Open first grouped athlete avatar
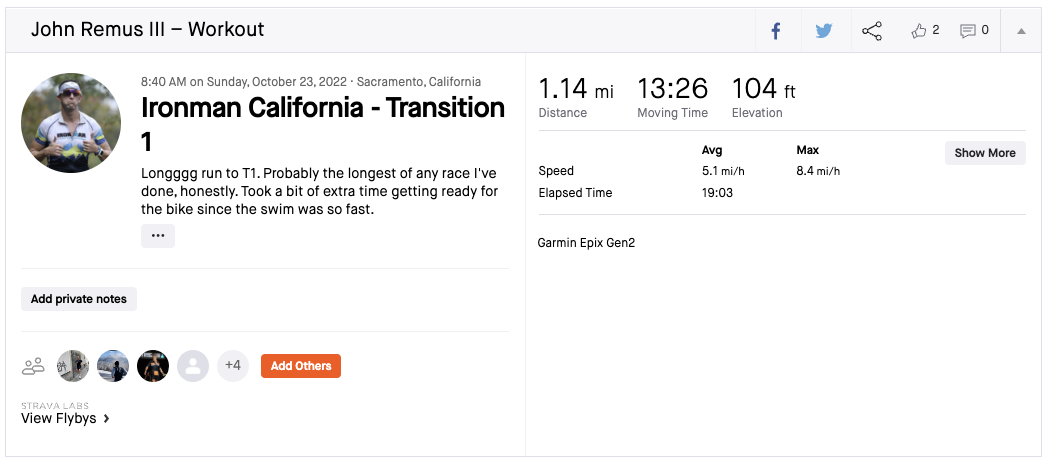The height and width of the screenshot is (463, 1050). coord(73,366)
